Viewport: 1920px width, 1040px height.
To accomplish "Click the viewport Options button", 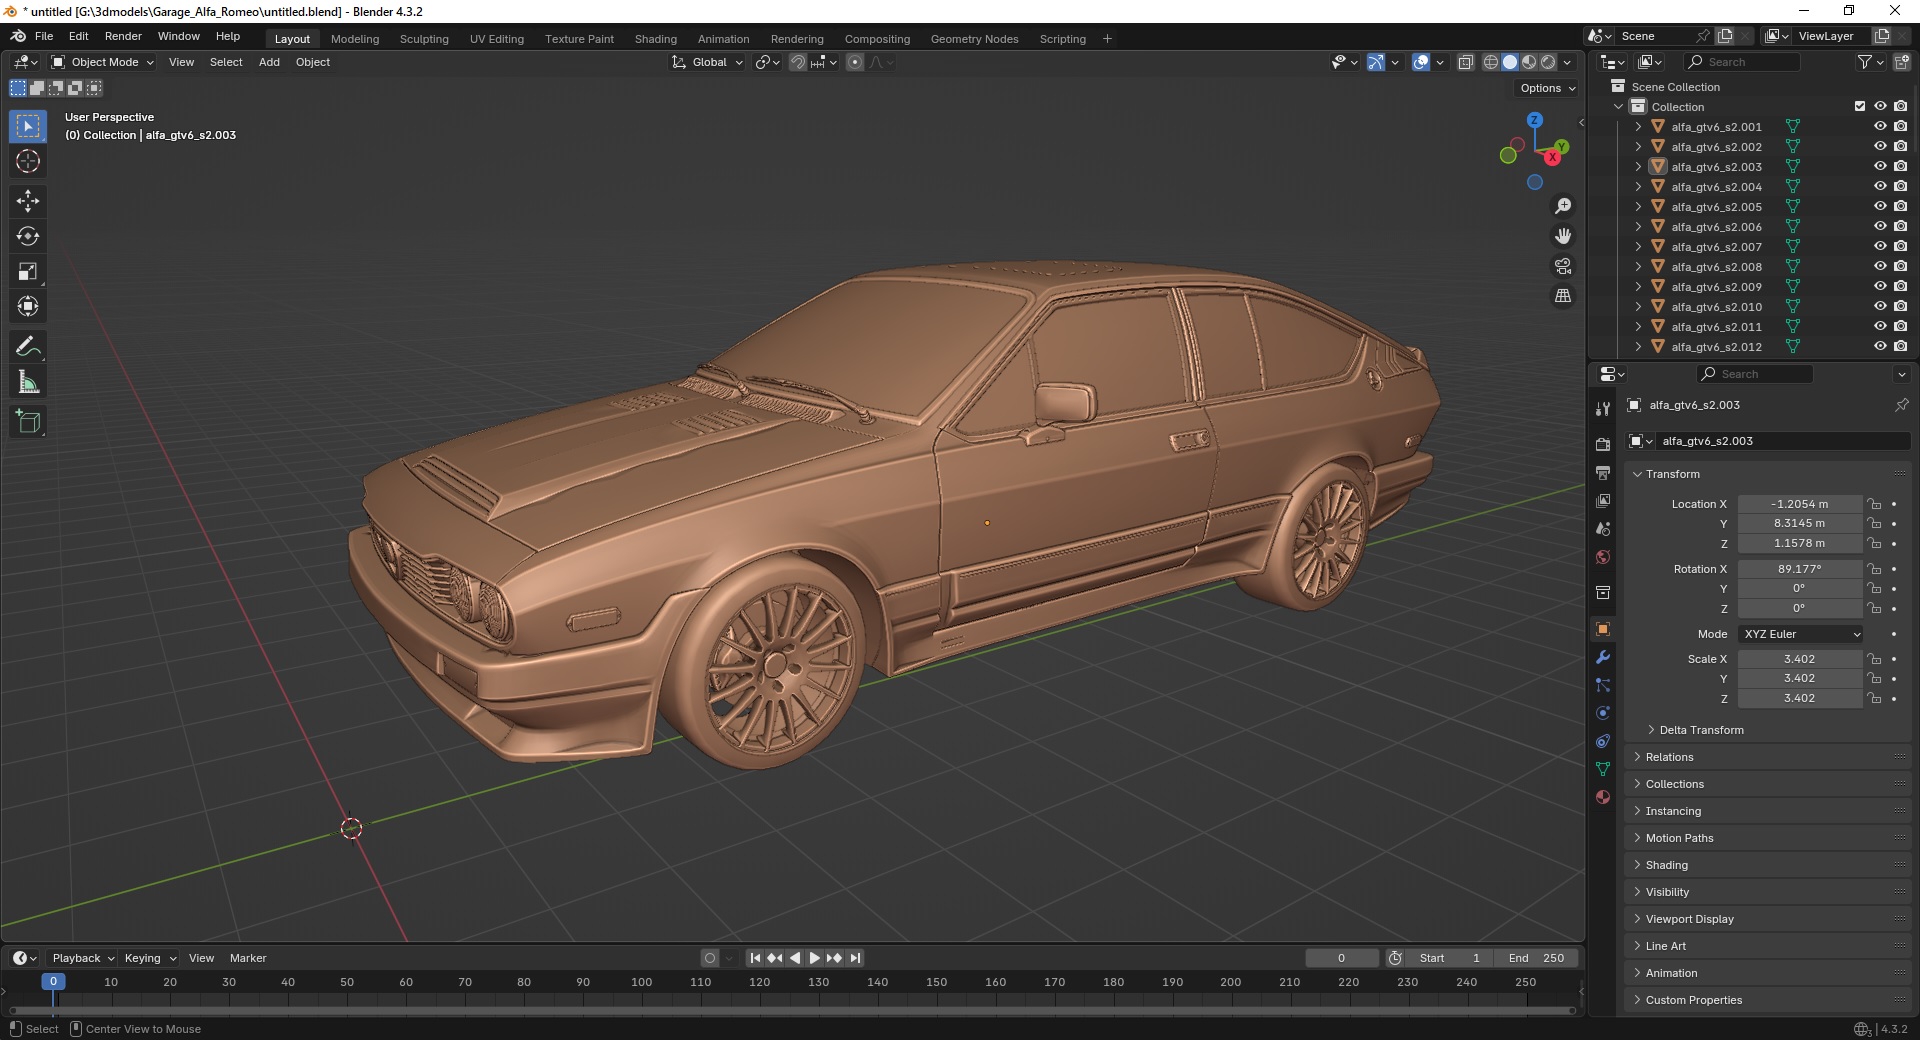I will coord(1547,88).
